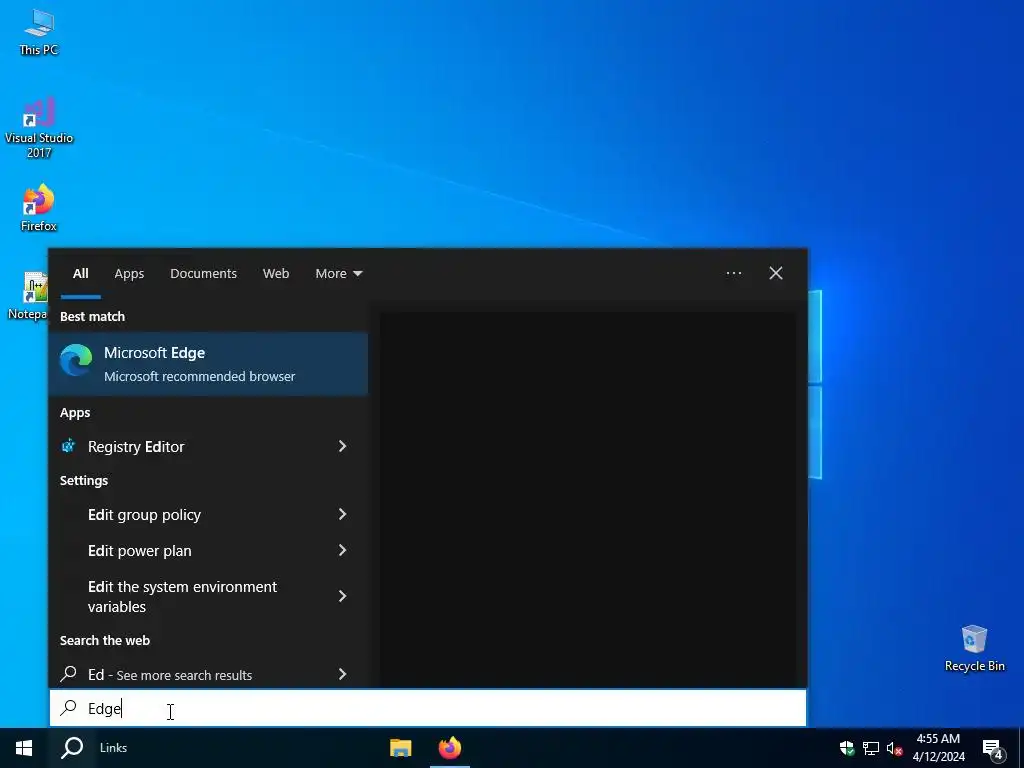Expand Edit power plan arrow
Image resolution: width=1024 pixels, height=768 pixels.
coord(342,550)
